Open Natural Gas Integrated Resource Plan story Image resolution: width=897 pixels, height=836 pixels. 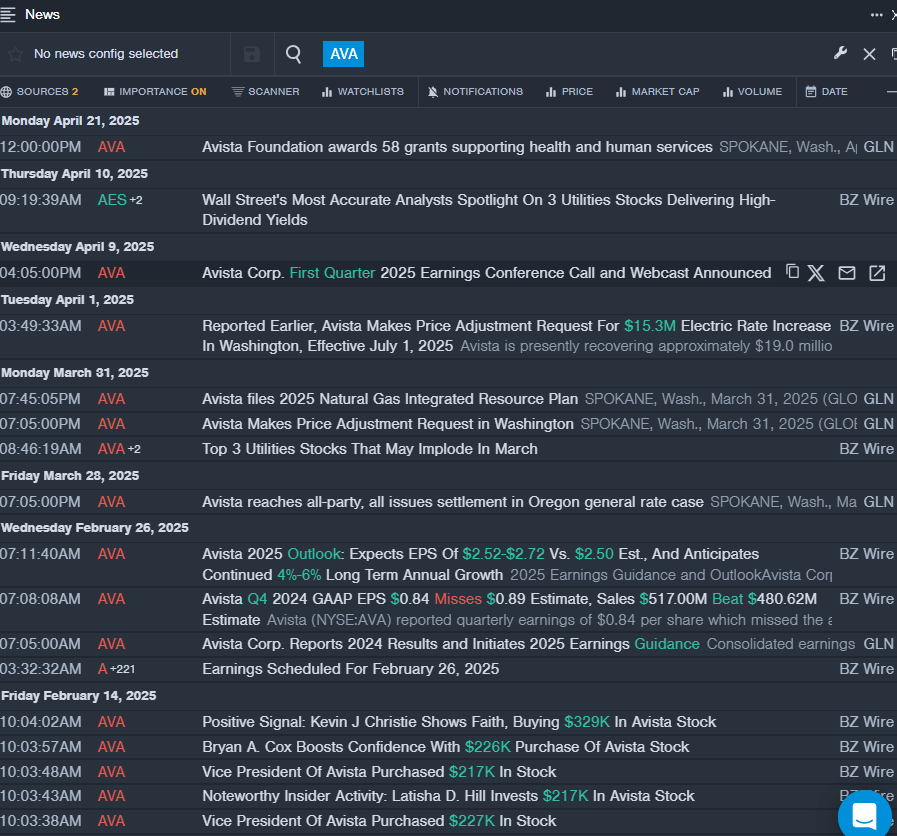click(x=390, y=399)
